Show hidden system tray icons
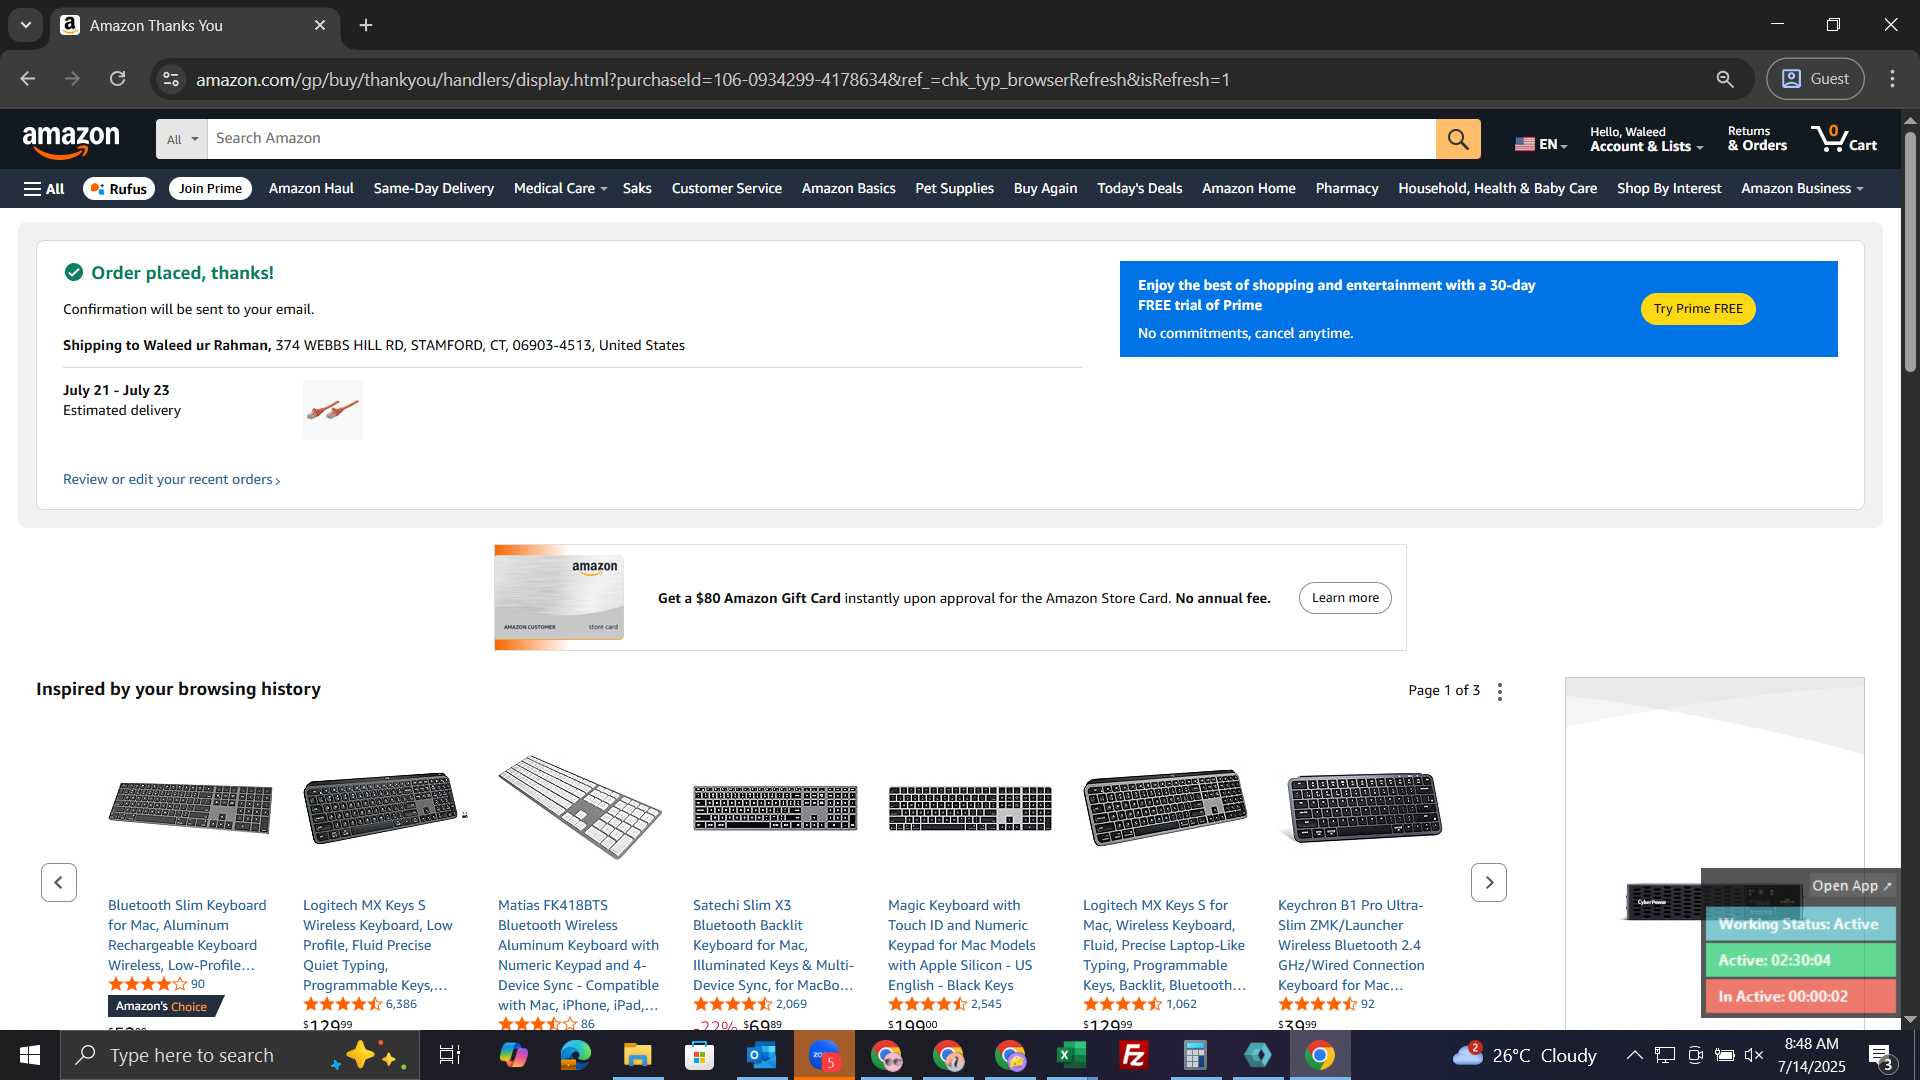Image resolution: width=1920 pixels, height=1080 pixels. click(1634, 1055)
